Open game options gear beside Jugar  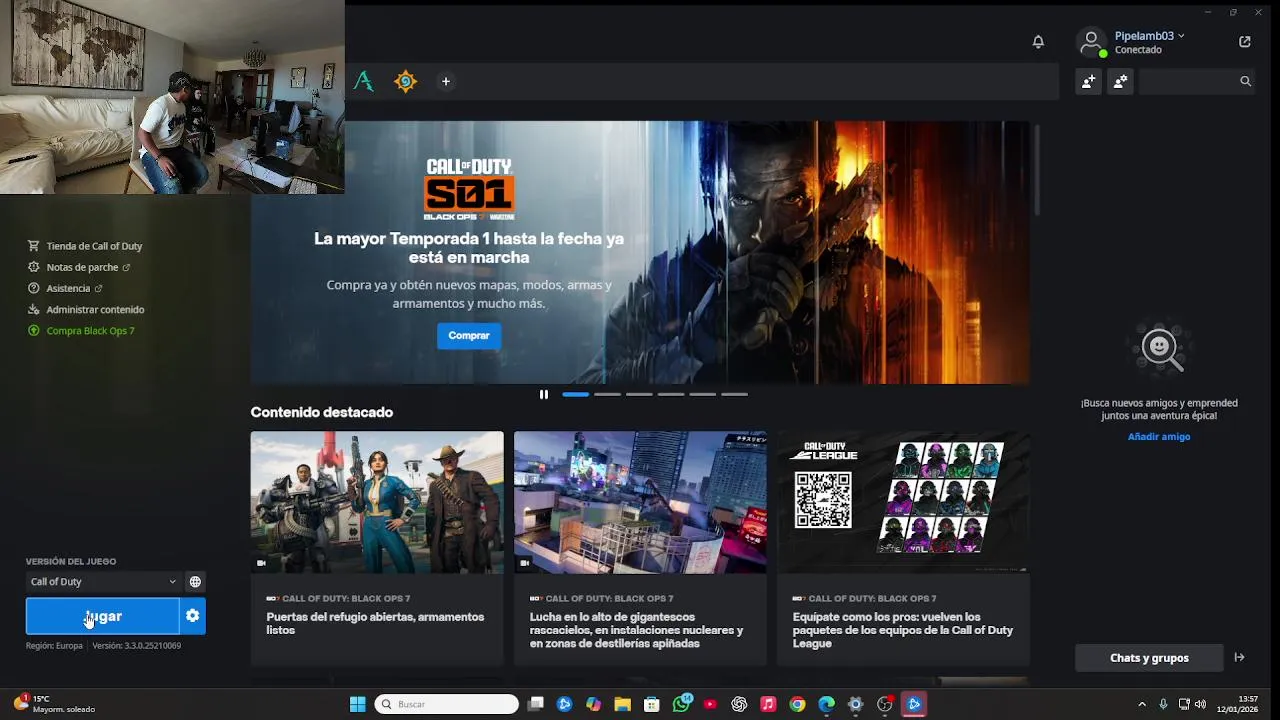click(193, 616)
